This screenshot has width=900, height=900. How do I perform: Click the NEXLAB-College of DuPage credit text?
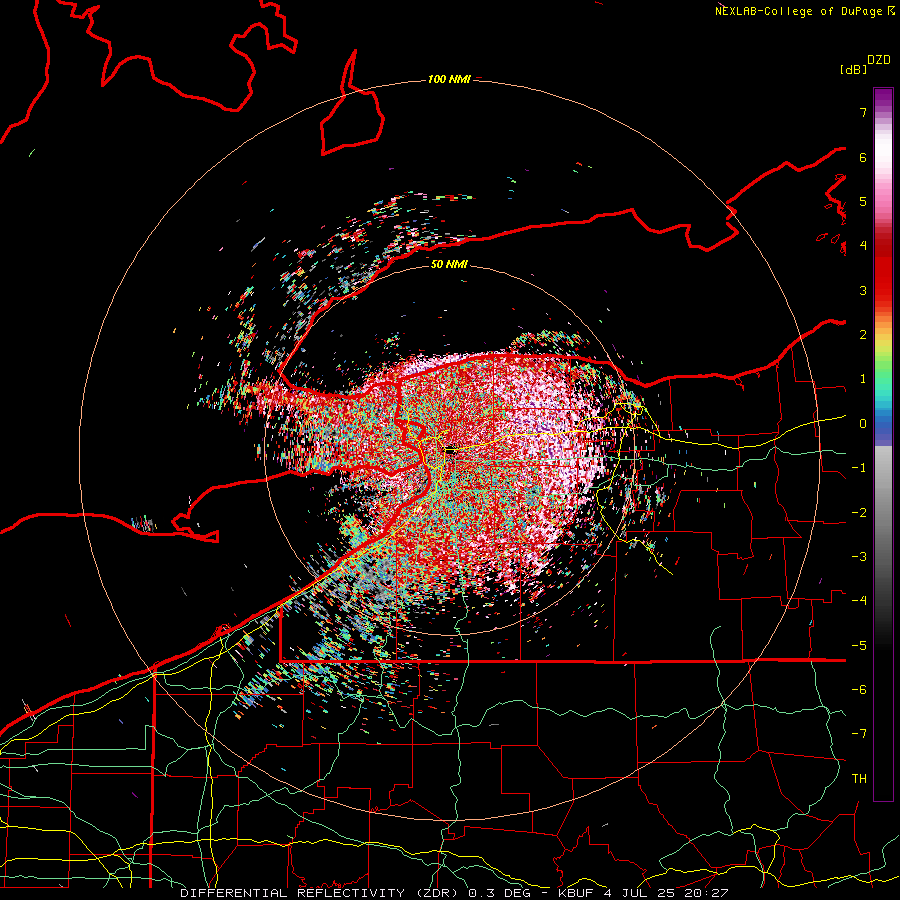coord(800,11)
